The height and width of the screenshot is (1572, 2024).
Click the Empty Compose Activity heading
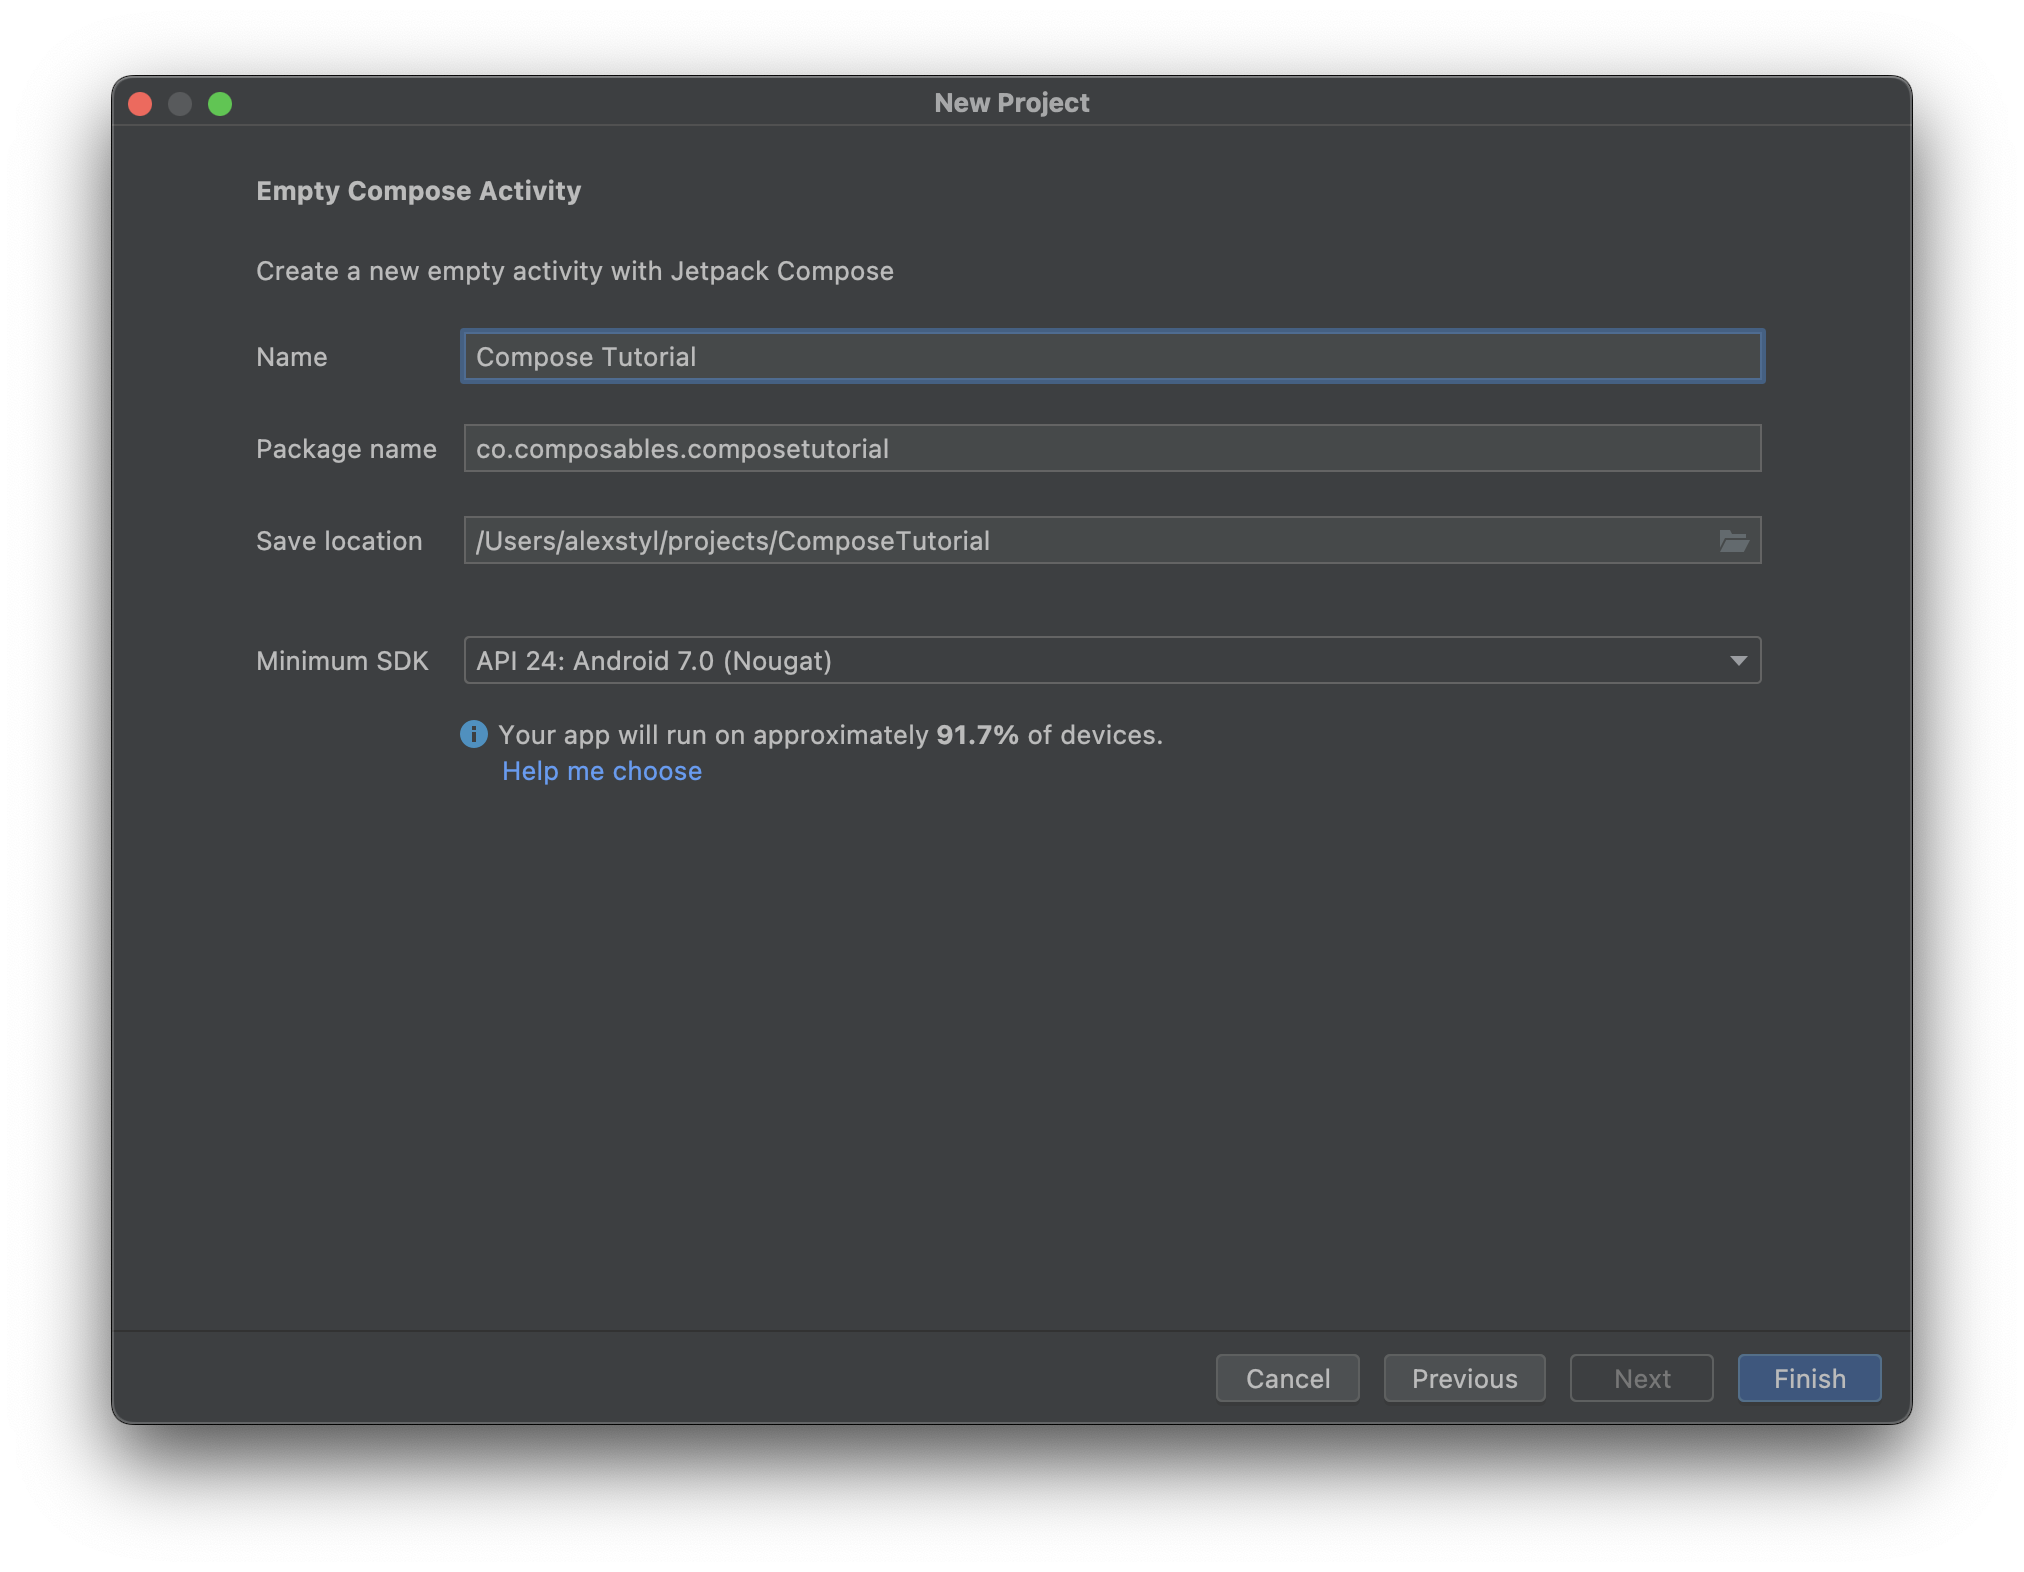[x=419, y=190]
